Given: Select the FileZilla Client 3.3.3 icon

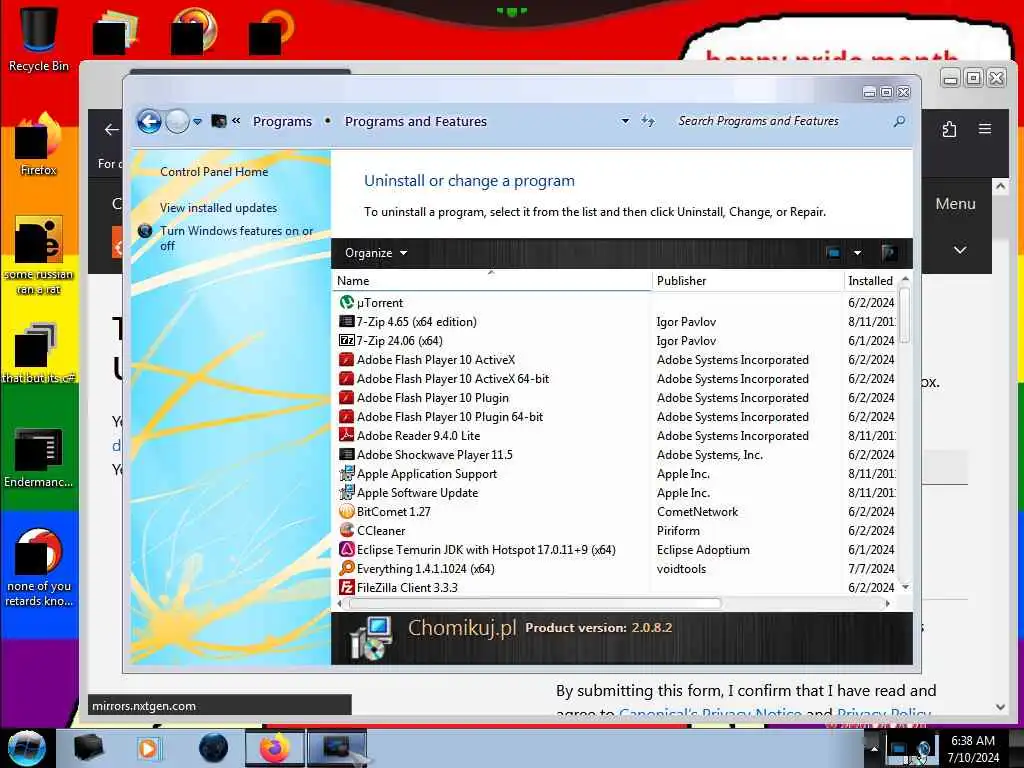Looking at the screenshot, I should tap(347, 587).
